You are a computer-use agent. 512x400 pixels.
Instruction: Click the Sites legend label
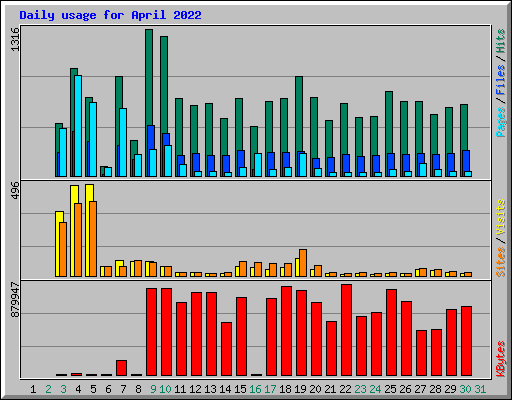501,262
